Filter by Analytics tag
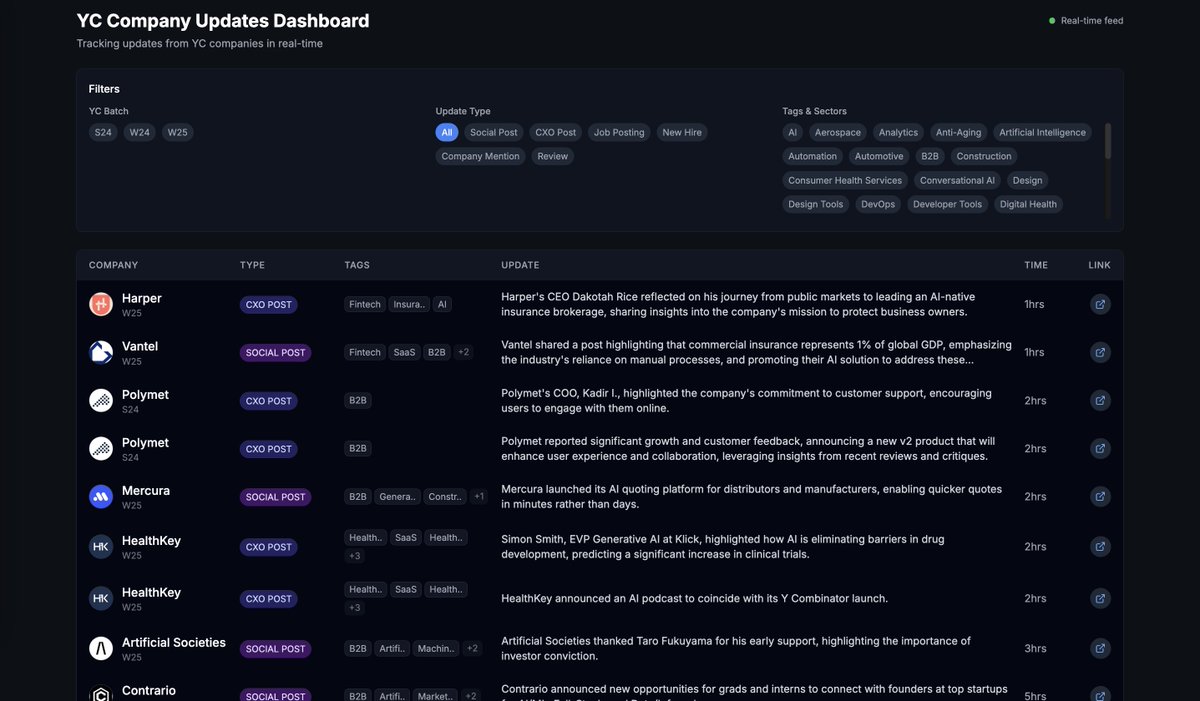Viewport: 1200px width, 701px height. click(x=898, y=132)
